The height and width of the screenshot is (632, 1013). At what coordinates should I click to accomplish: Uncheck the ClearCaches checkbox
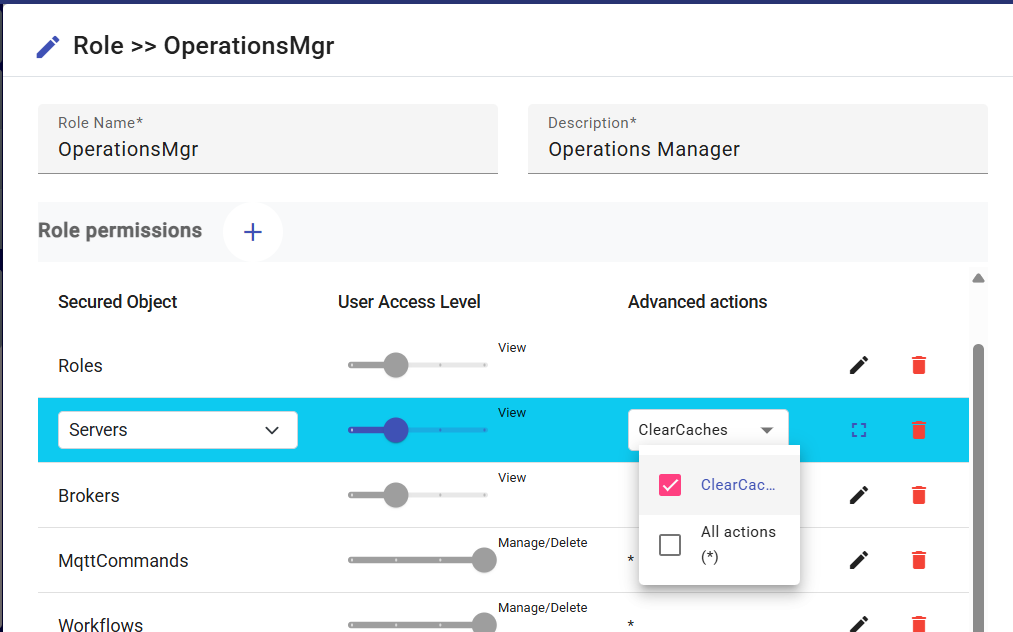[x=670, y=485]
